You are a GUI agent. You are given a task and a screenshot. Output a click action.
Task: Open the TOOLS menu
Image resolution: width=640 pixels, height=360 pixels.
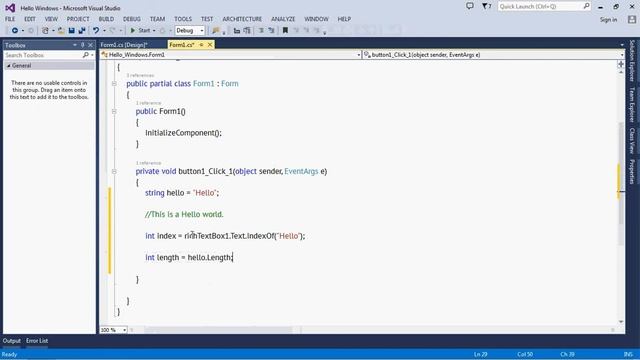pos(183,19)
